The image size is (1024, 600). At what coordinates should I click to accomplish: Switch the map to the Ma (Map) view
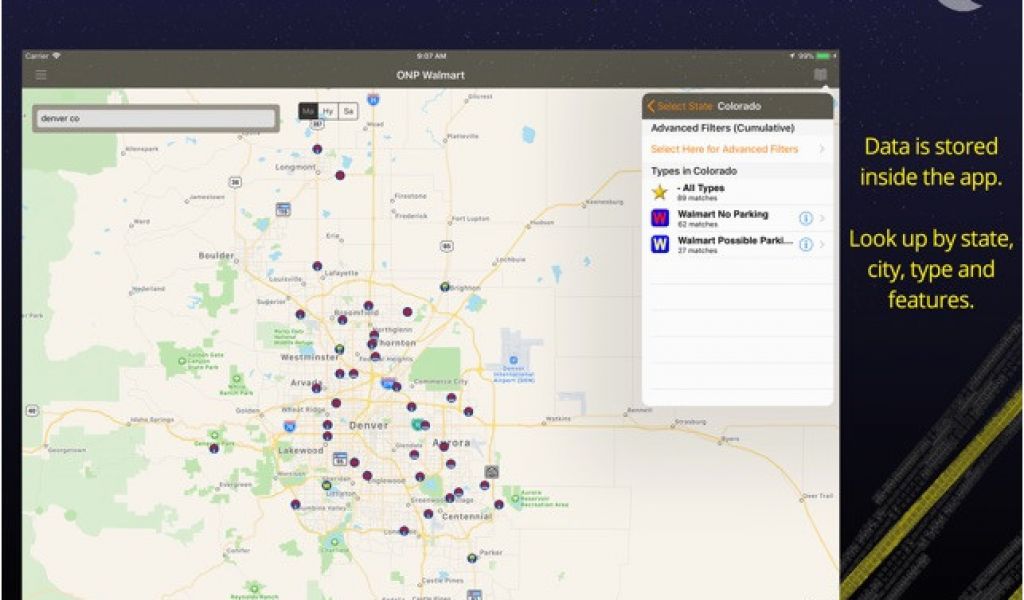point(308,111)
